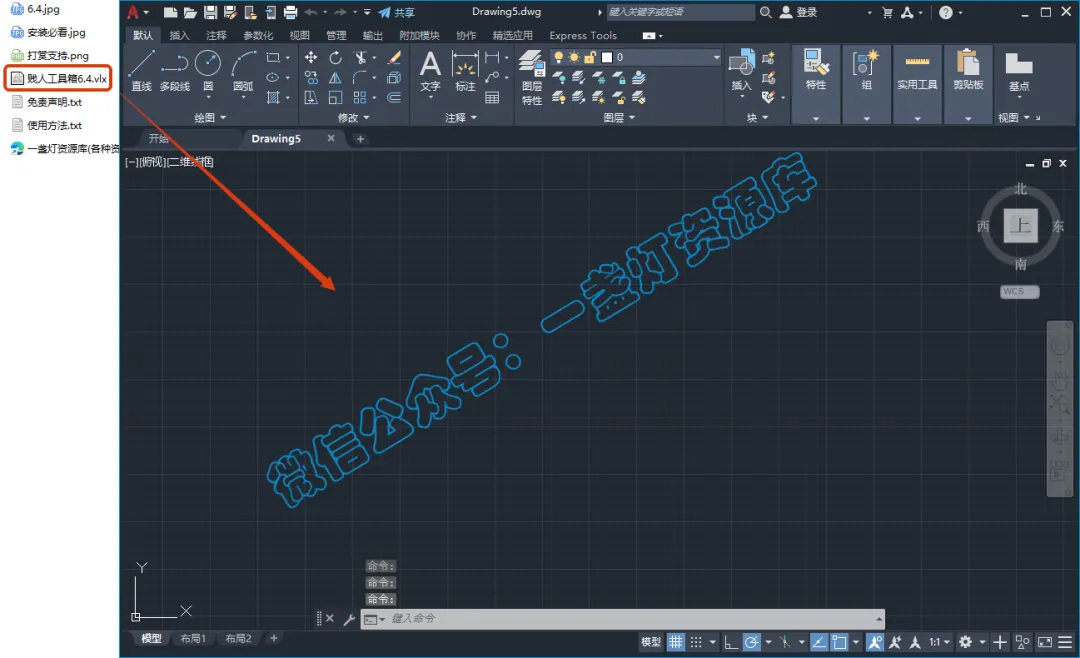Click the Plot/Print icon in quick access toolbar
This screenshot has height=658, width=1080.
[x=291, y=12]
